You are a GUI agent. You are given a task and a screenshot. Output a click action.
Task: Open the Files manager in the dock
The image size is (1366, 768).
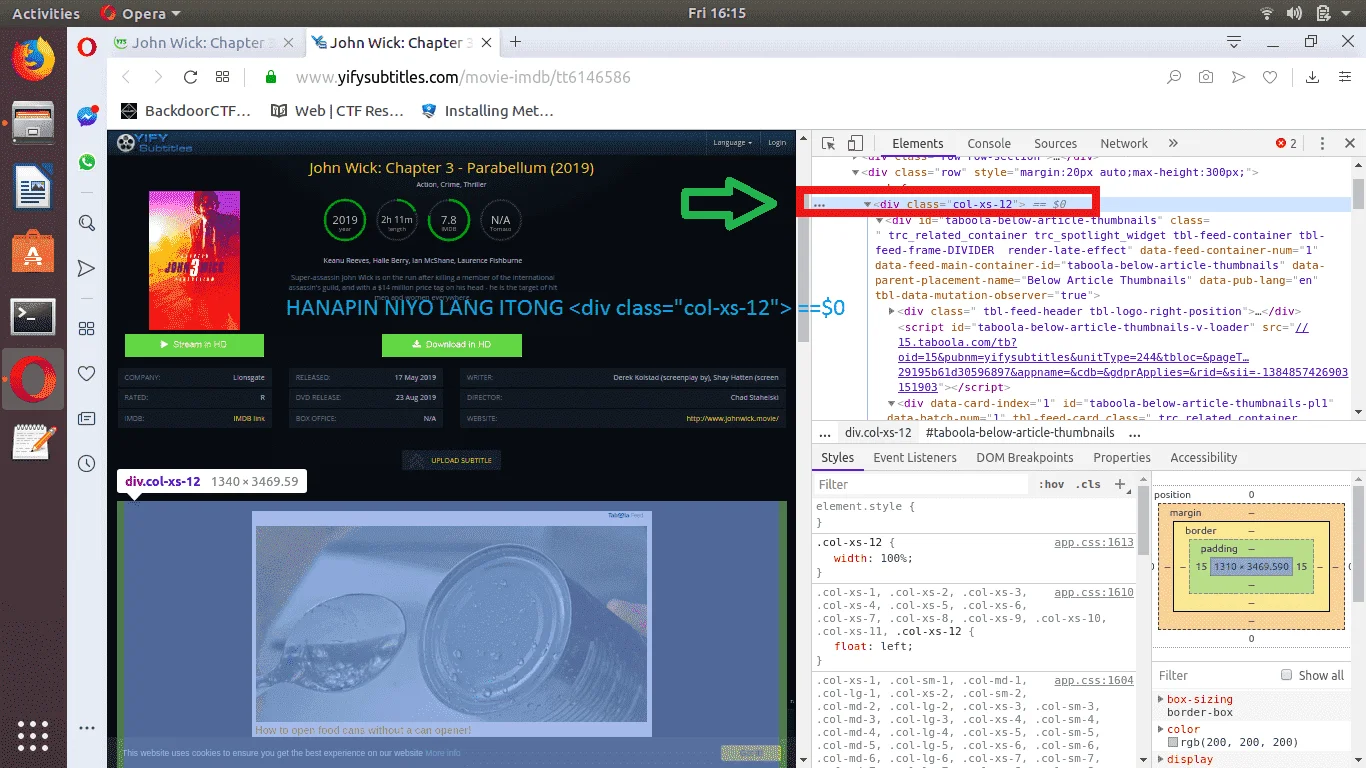32,122
